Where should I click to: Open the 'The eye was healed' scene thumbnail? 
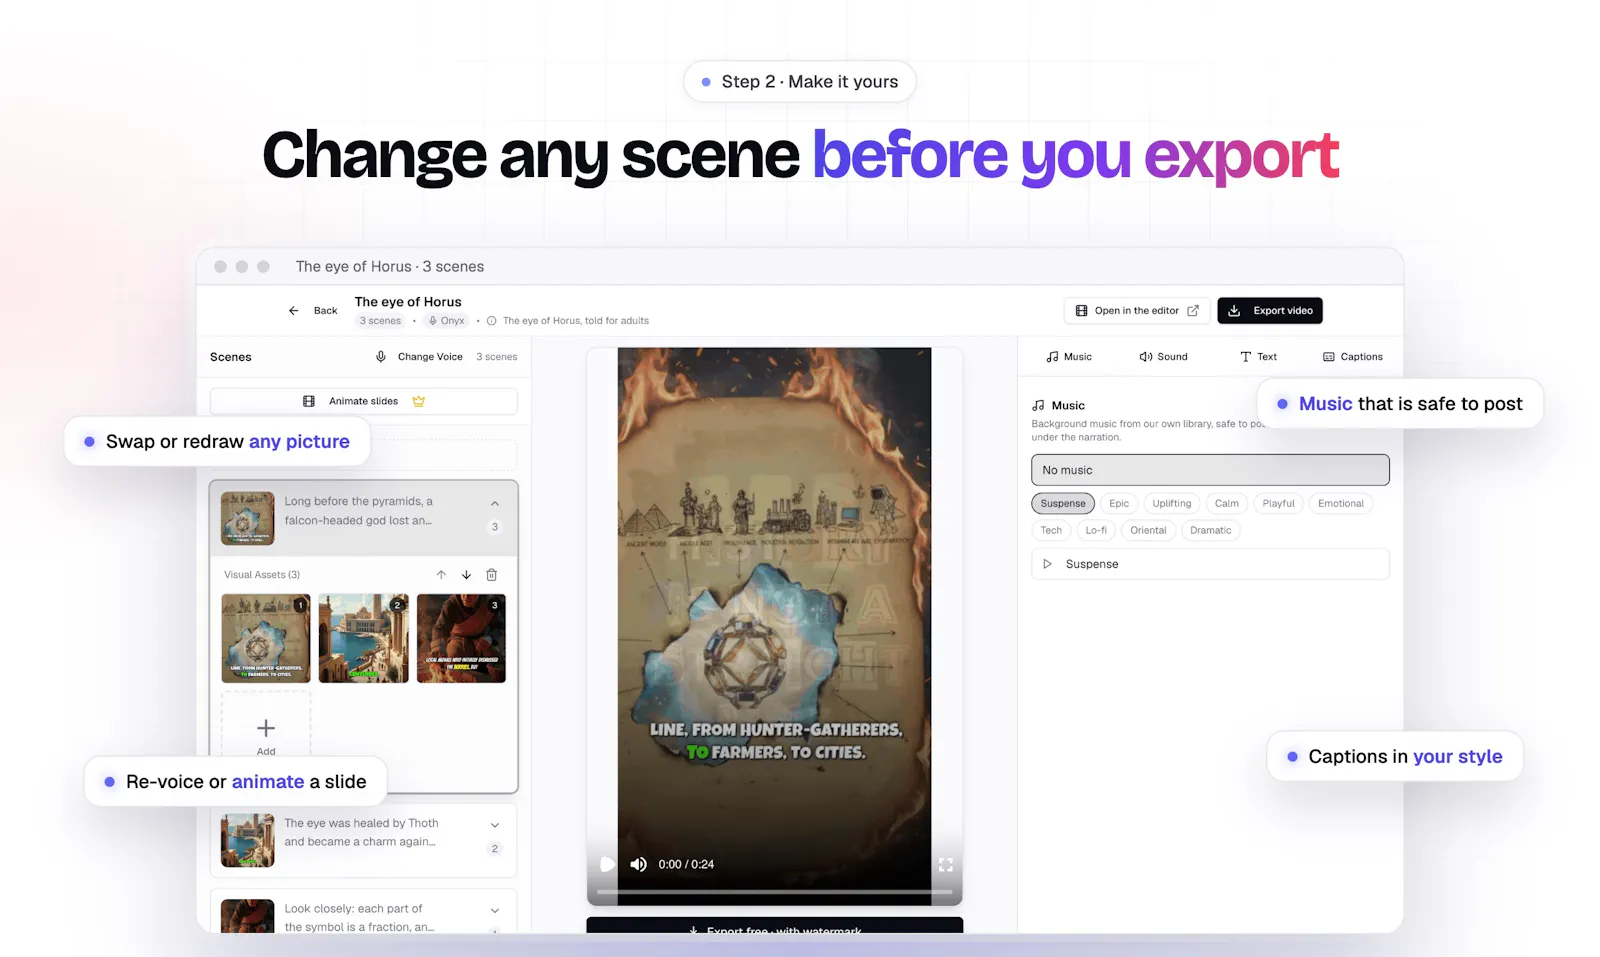[x=247, y=840]
